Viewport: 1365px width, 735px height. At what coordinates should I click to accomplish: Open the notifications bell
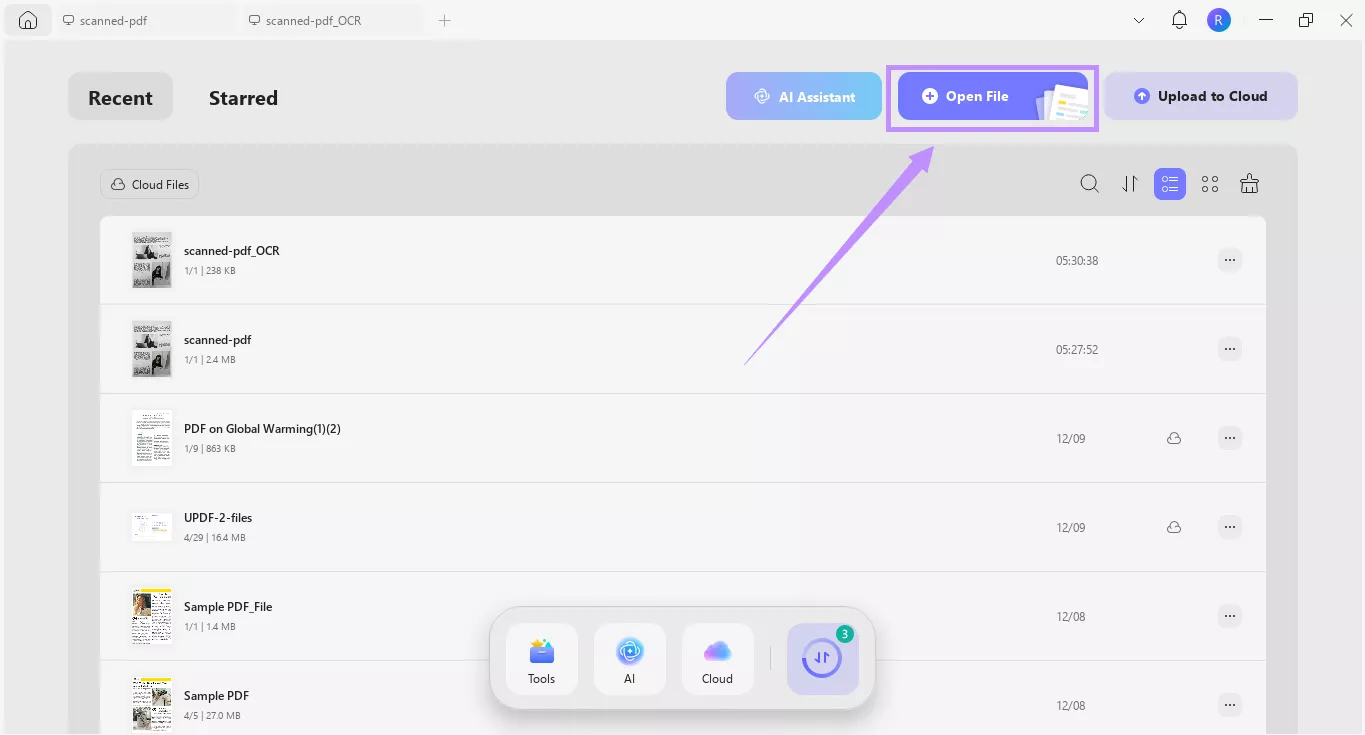point(1179,20)
